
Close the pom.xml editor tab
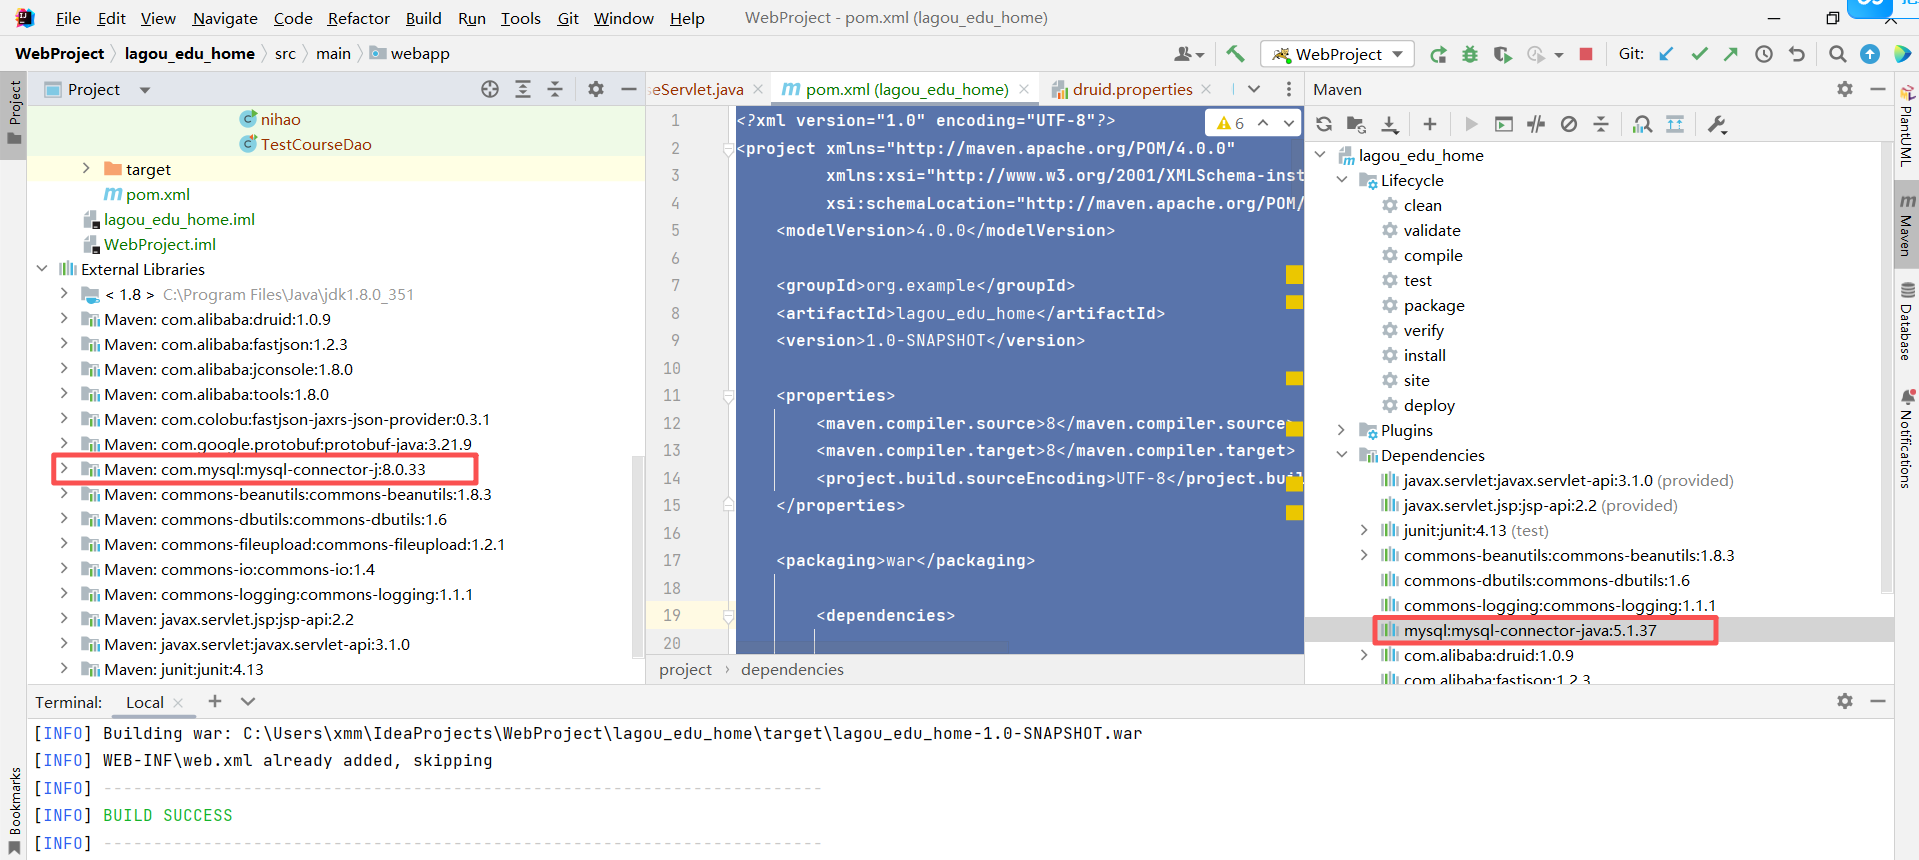(1024, 89)
